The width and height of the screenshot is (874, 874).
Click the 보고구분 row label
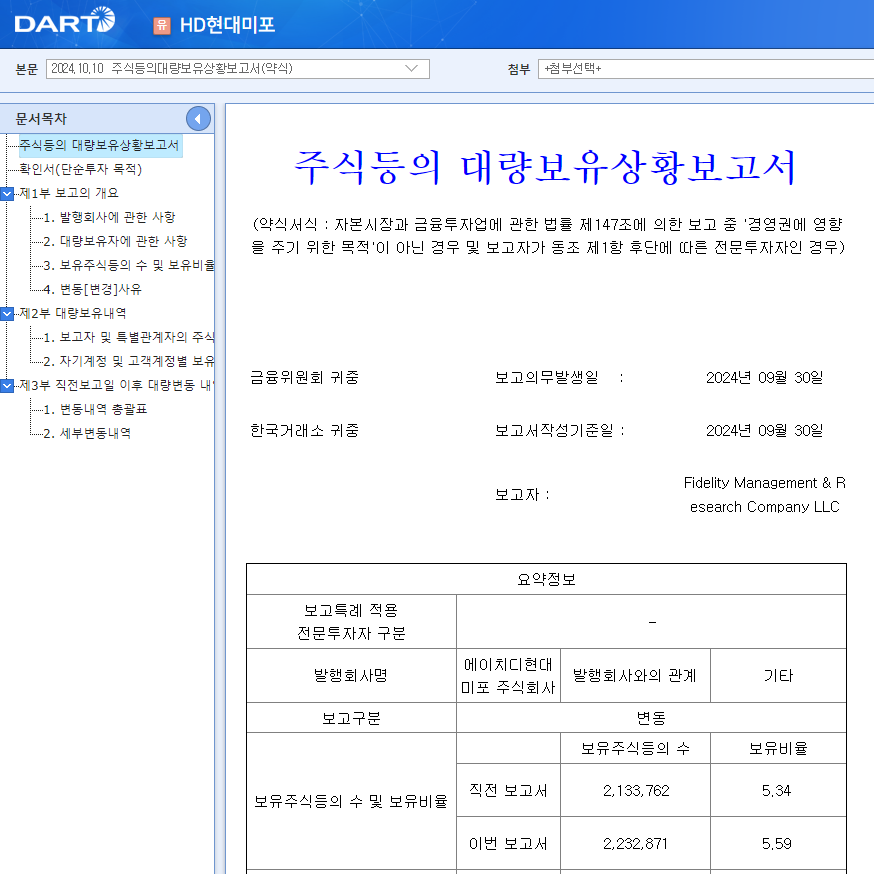point(351,718)
